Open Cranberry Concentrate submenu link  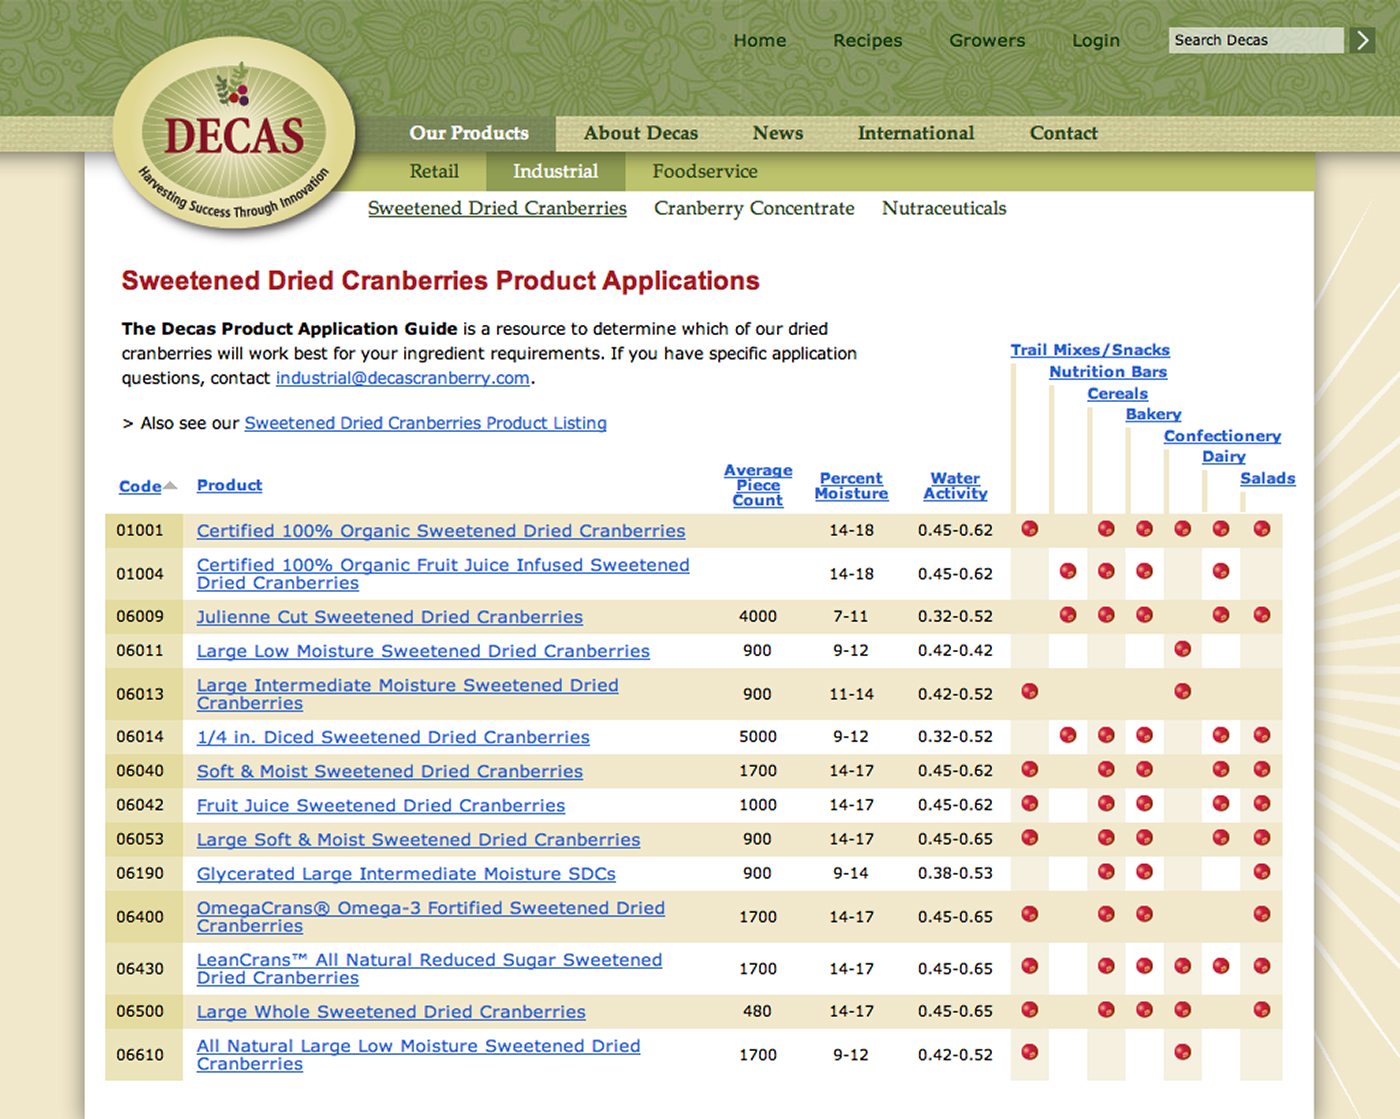(754, 208)
